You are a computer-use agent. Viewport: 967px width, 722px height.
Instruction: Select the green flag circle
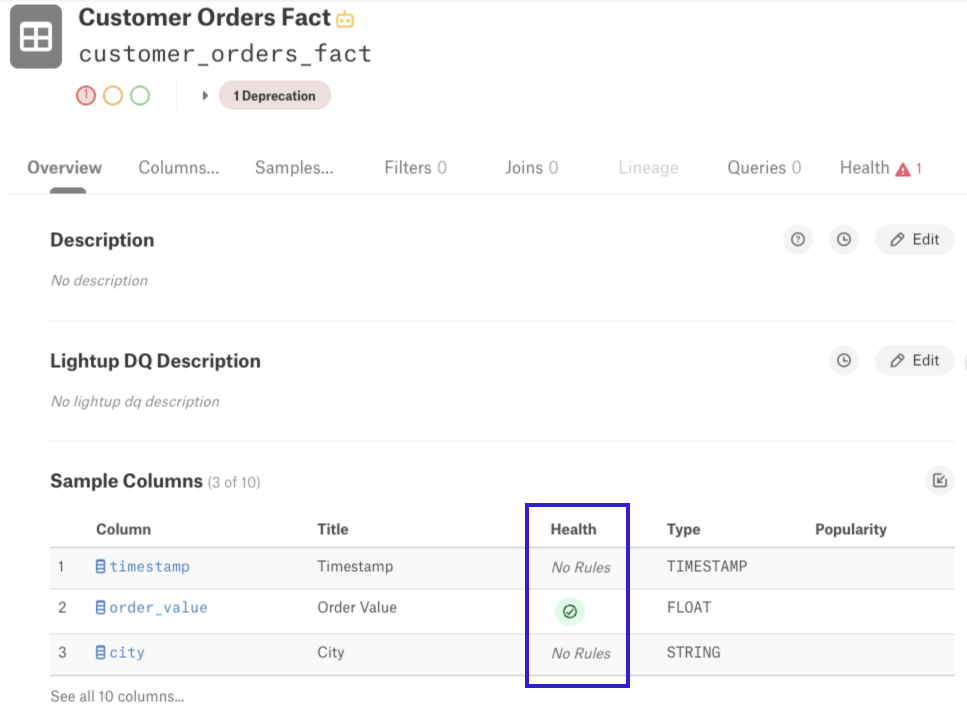[x=140, y=96]
